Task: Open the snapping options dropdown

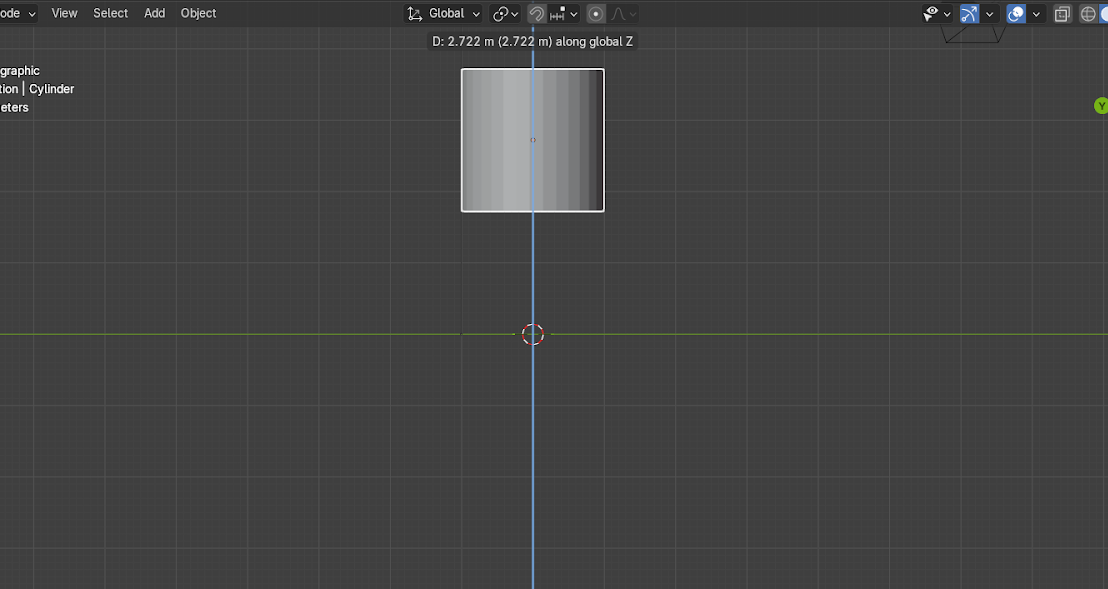Action: coord(564,13)
